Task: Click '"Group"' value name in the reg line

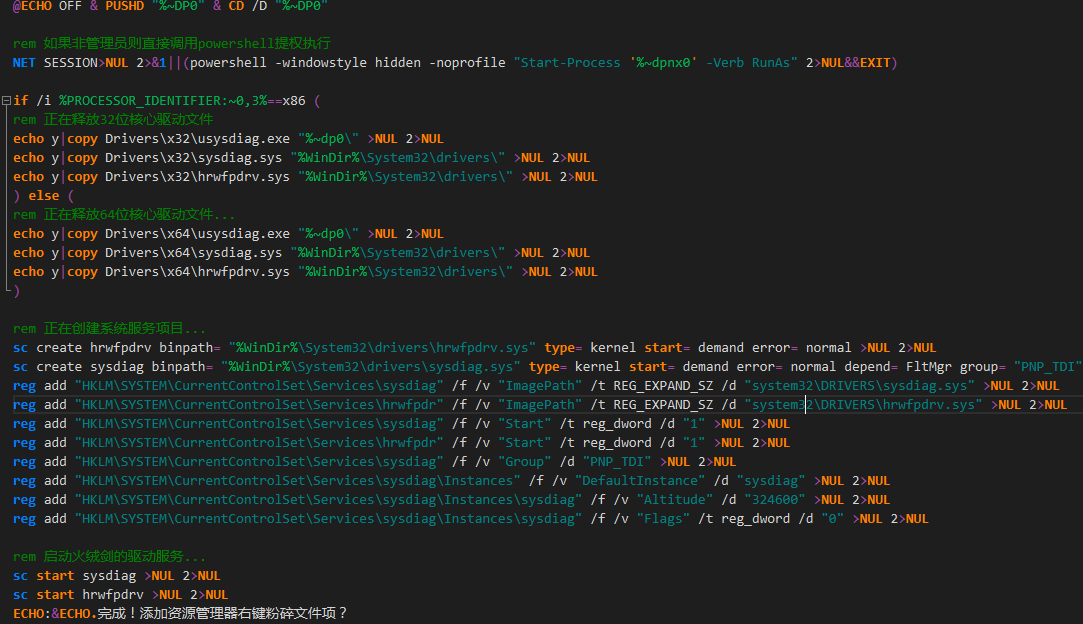Action: (x=525, y=462)
